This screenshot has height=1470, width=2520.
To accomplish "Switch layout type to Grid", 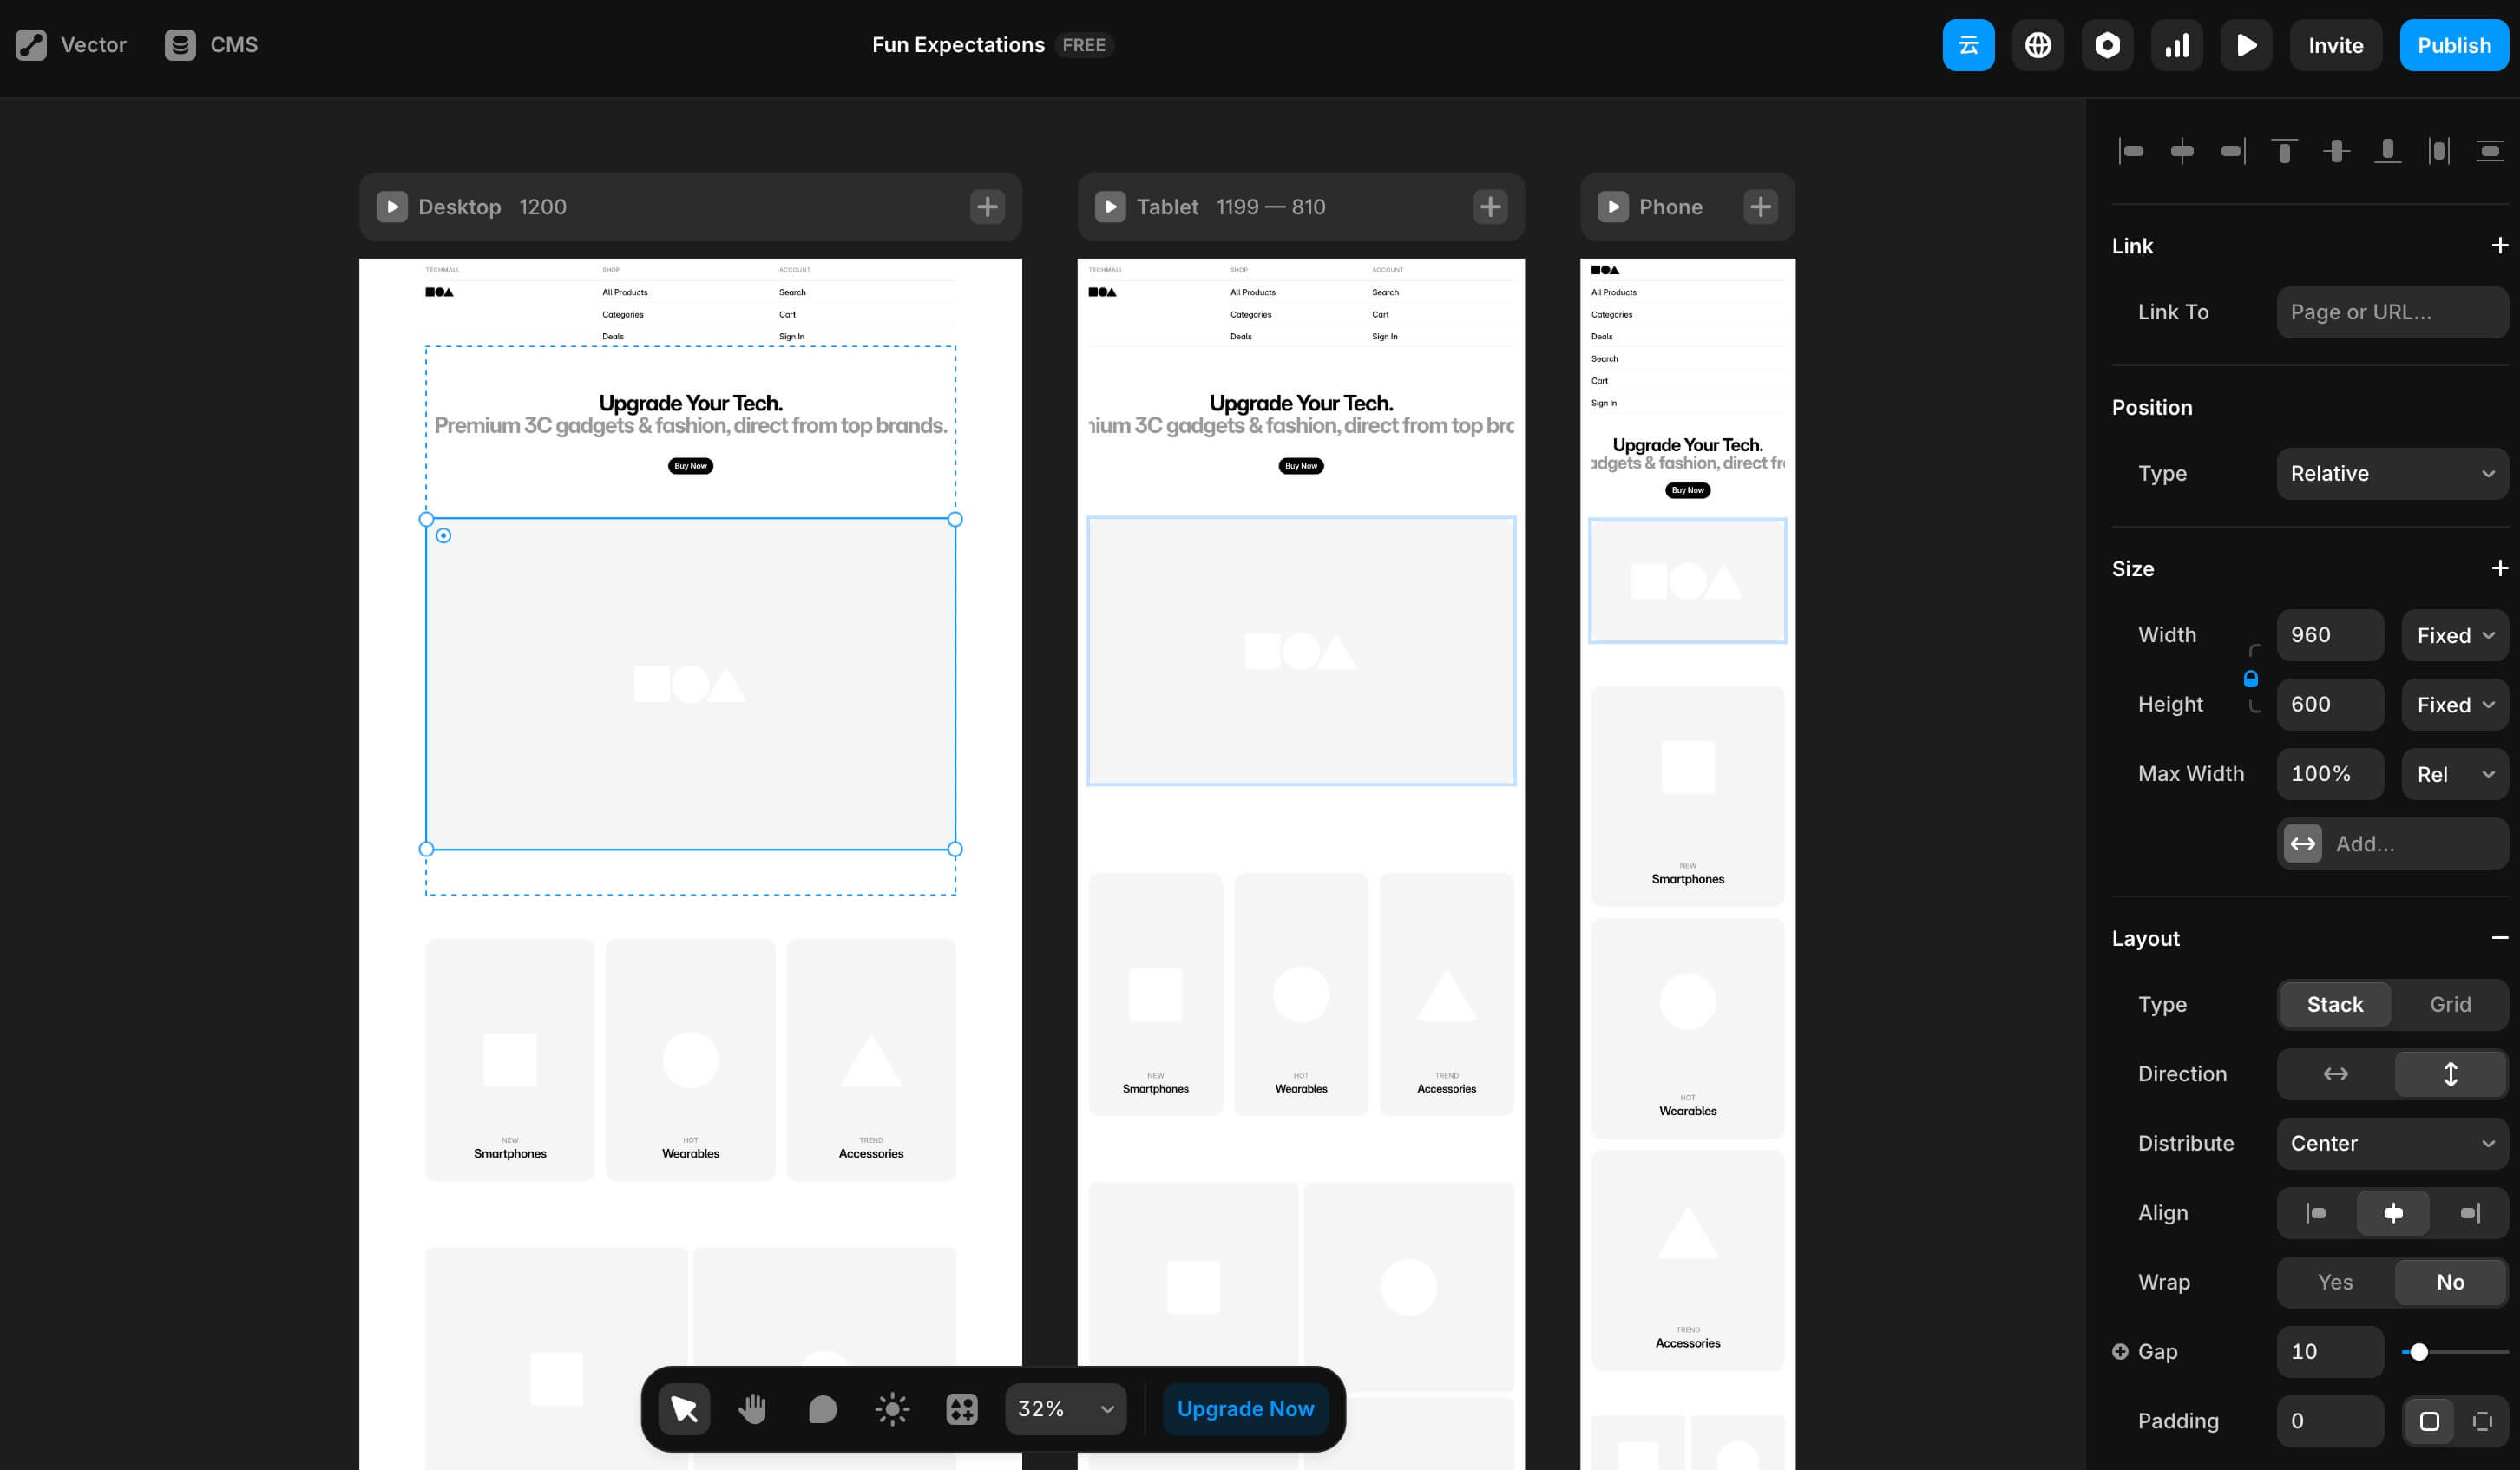I will pyautogui.click(x=2449, y=1004).
